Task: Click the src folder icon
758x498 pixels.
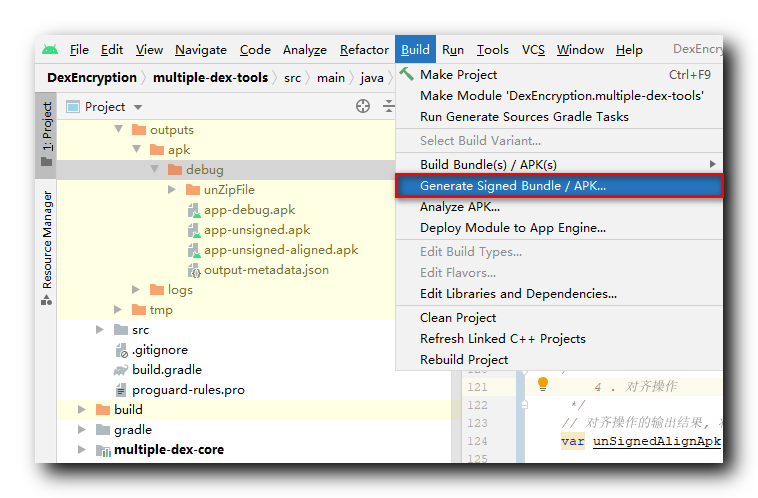Action: pos(121,329)
